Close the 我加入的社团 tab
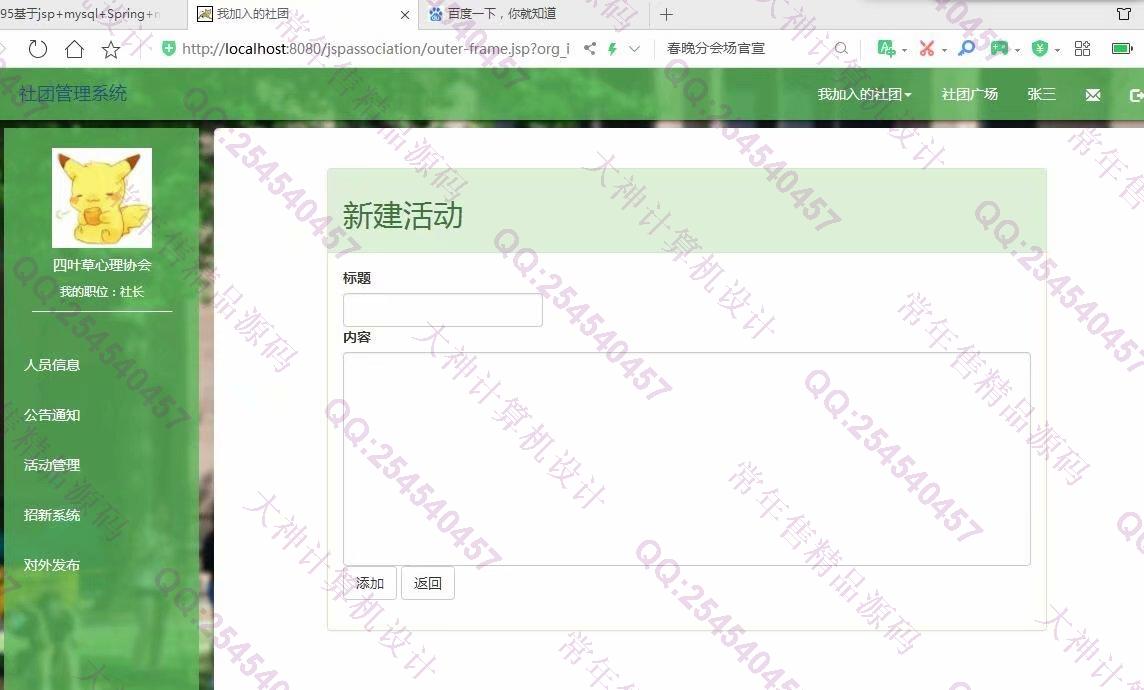 tap(405, 15)
